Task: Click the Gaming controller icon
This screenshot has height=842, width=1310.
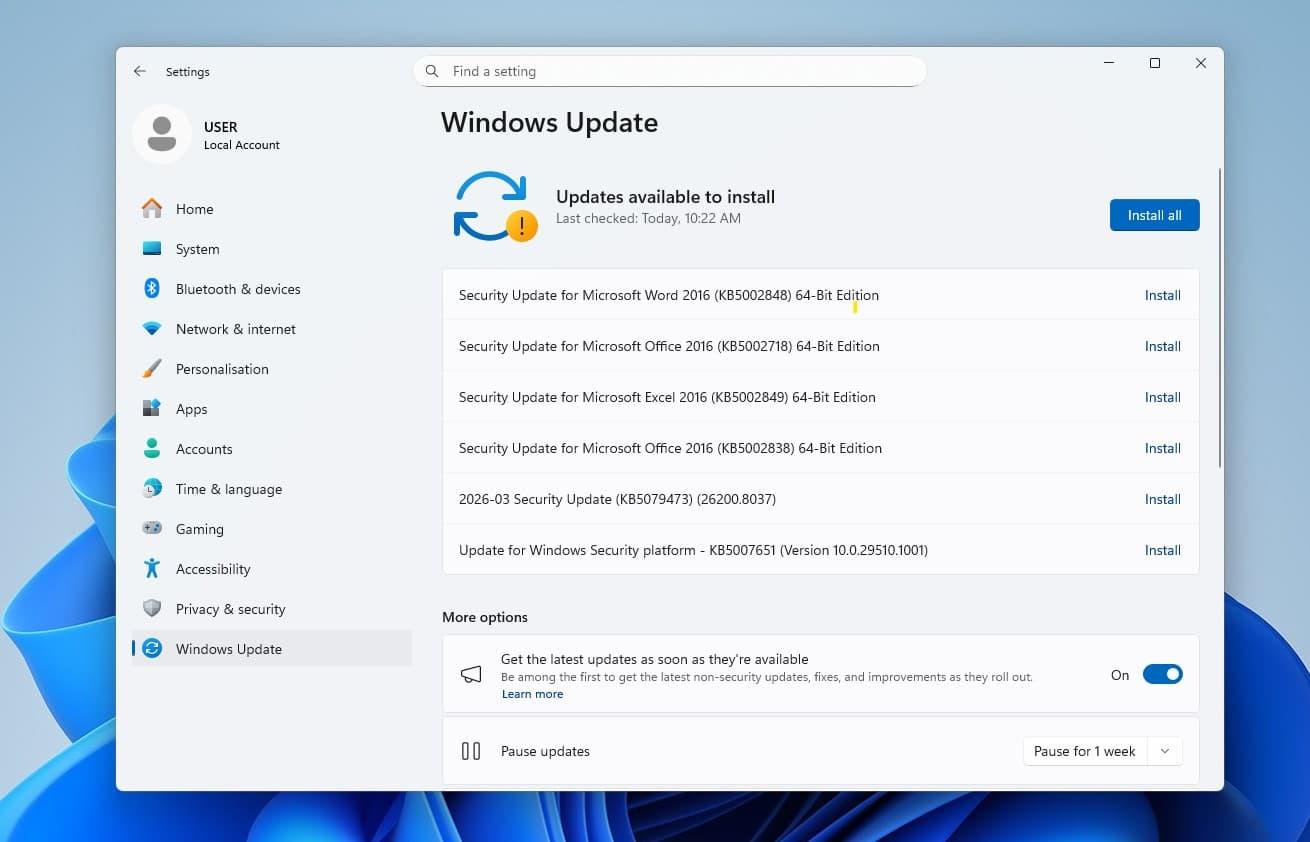Action: [152, 529]
